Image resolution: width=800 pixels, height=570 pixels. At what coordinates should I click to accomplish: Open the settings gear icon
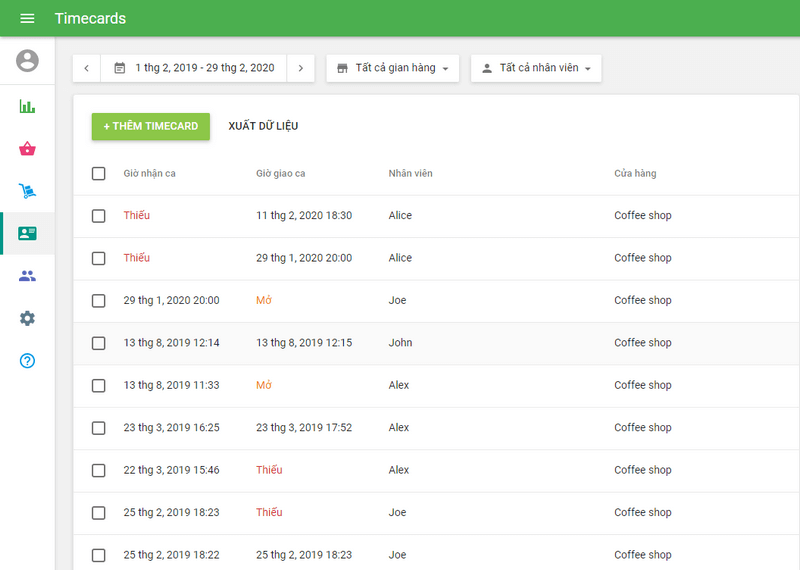pyautogui.click(x=27, y=318)
